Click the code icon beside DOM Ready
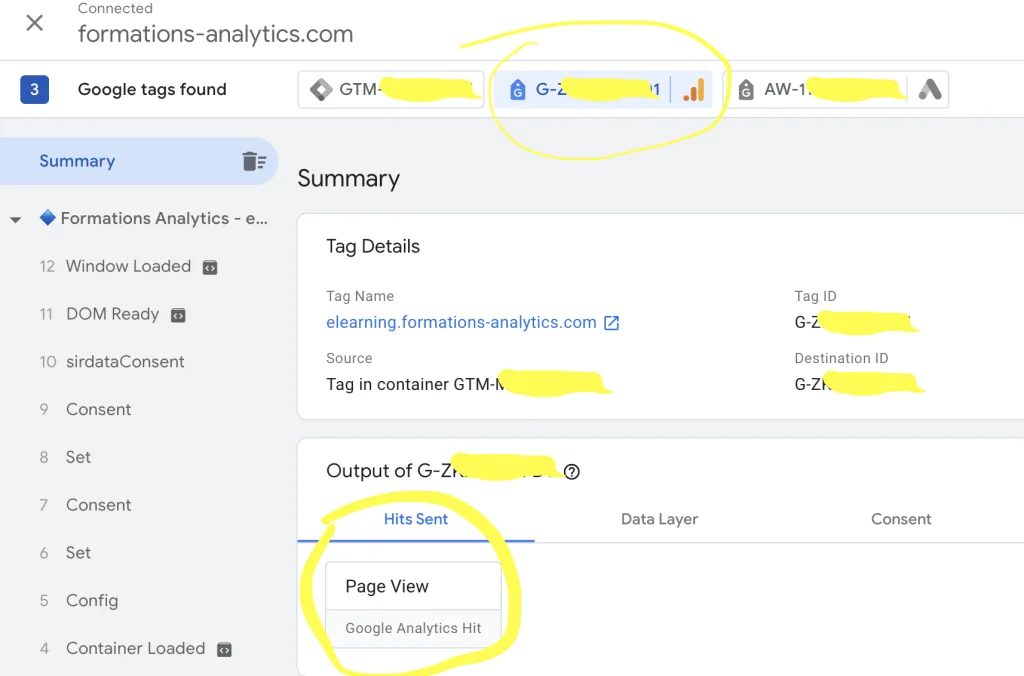Image resolution: width=1024 pixels, height=676 pixels. [178, 315]
